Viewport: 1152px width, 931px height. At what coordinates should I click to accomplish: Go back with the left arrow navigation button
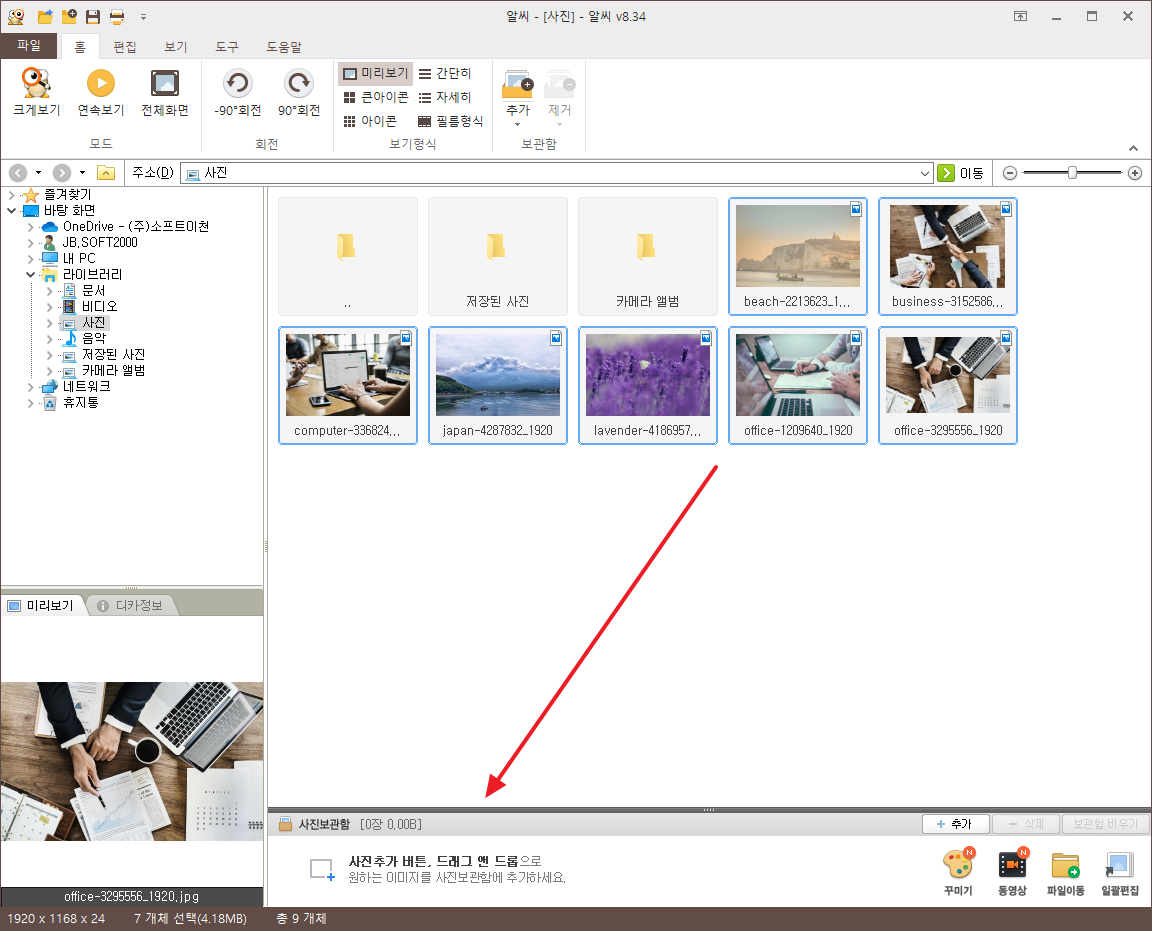click(x=18, y=173)
